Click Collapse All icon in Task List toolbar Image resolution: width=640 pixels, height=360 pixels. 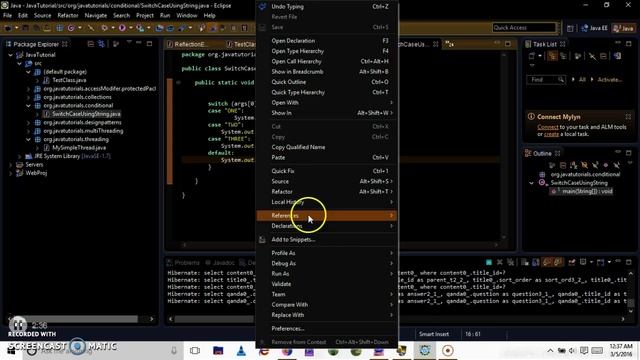pyautogui.click(x=603, y=56)
